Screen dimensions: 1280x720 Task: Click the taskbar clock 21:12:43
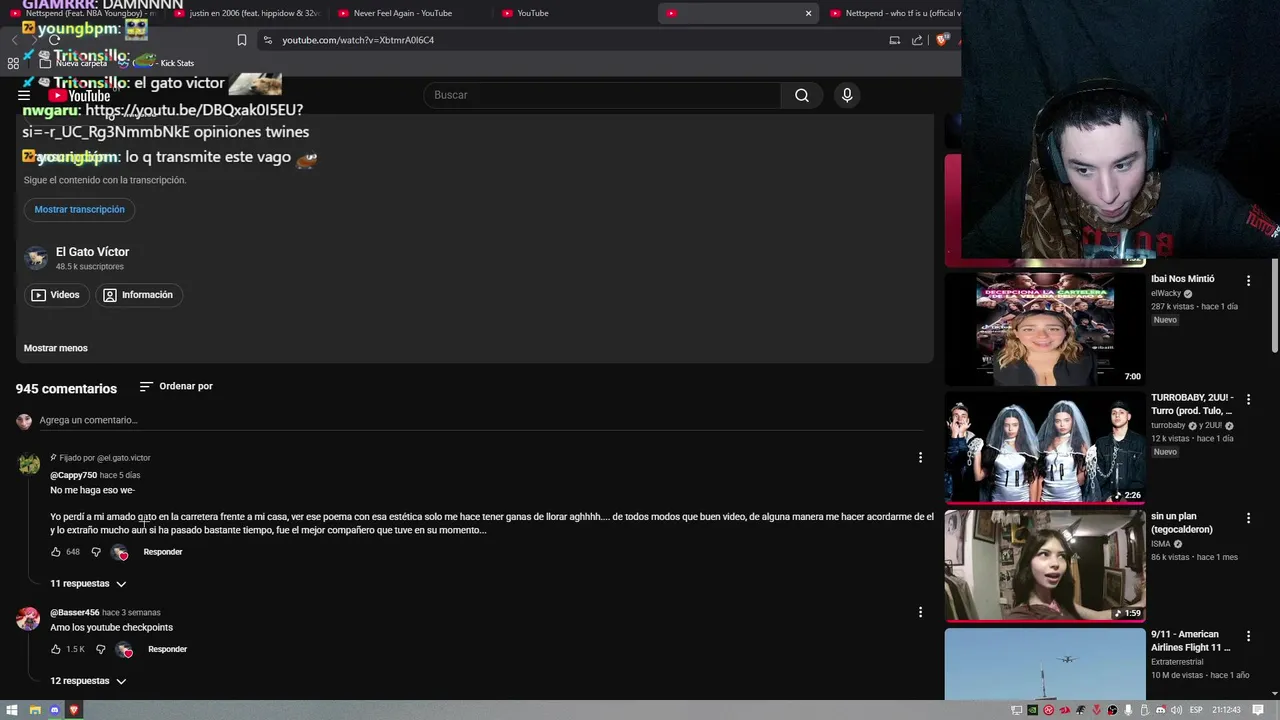tap(1226, 710)
